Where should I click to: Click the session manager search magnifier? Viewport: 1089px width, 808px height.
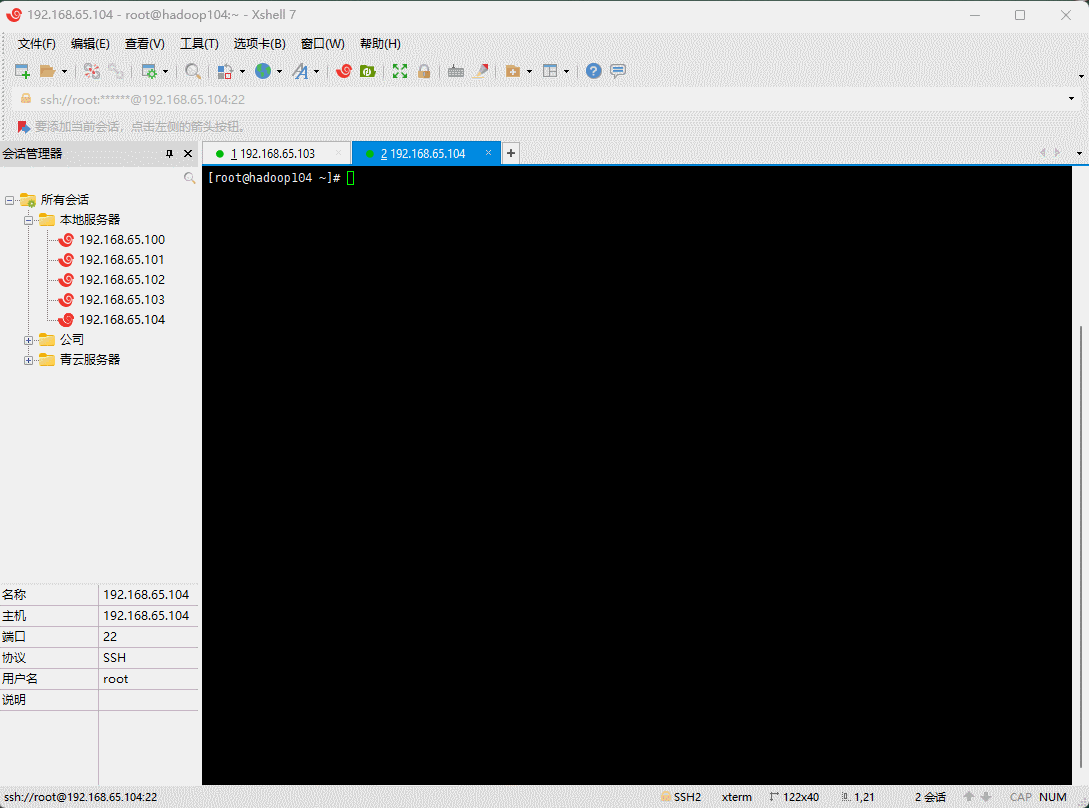point(190,179)
